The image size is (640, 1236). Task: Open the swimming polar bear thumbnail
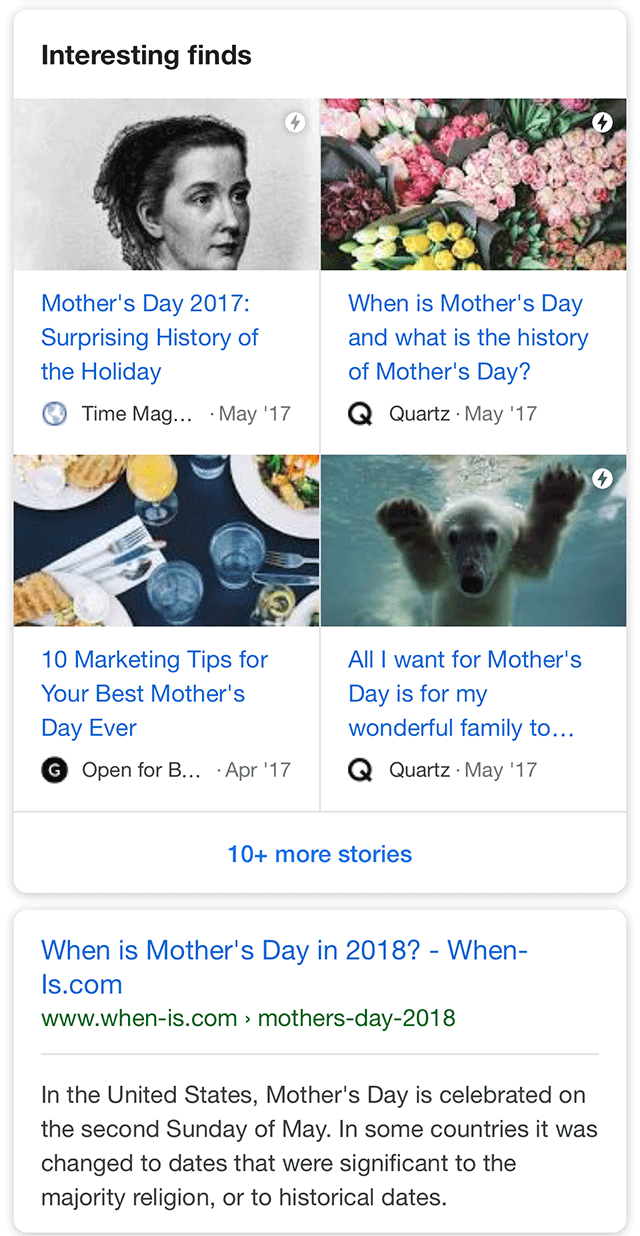473,541
